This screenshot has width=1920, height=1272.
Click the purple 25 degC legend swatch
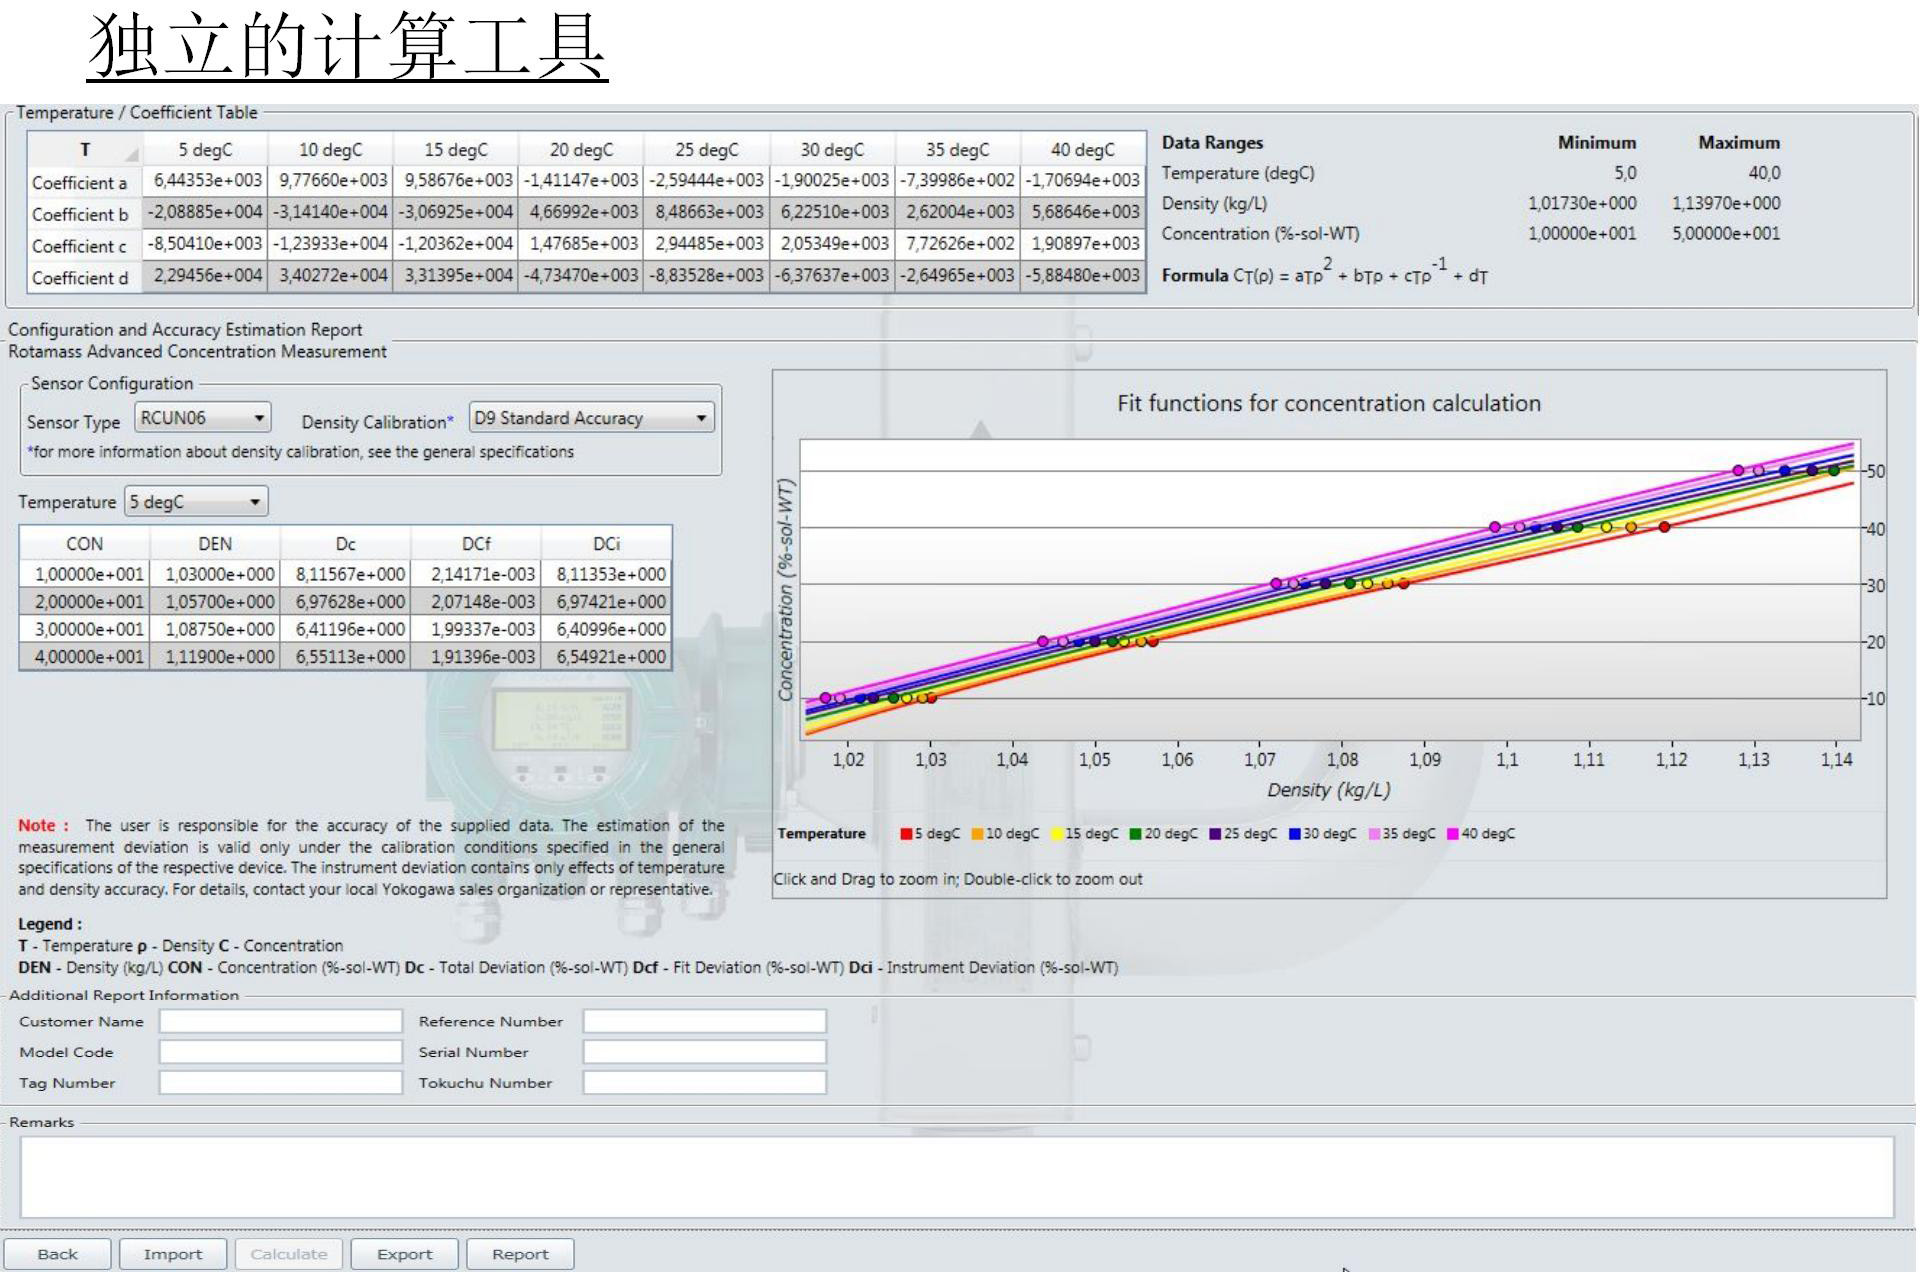click(1215, 834)
